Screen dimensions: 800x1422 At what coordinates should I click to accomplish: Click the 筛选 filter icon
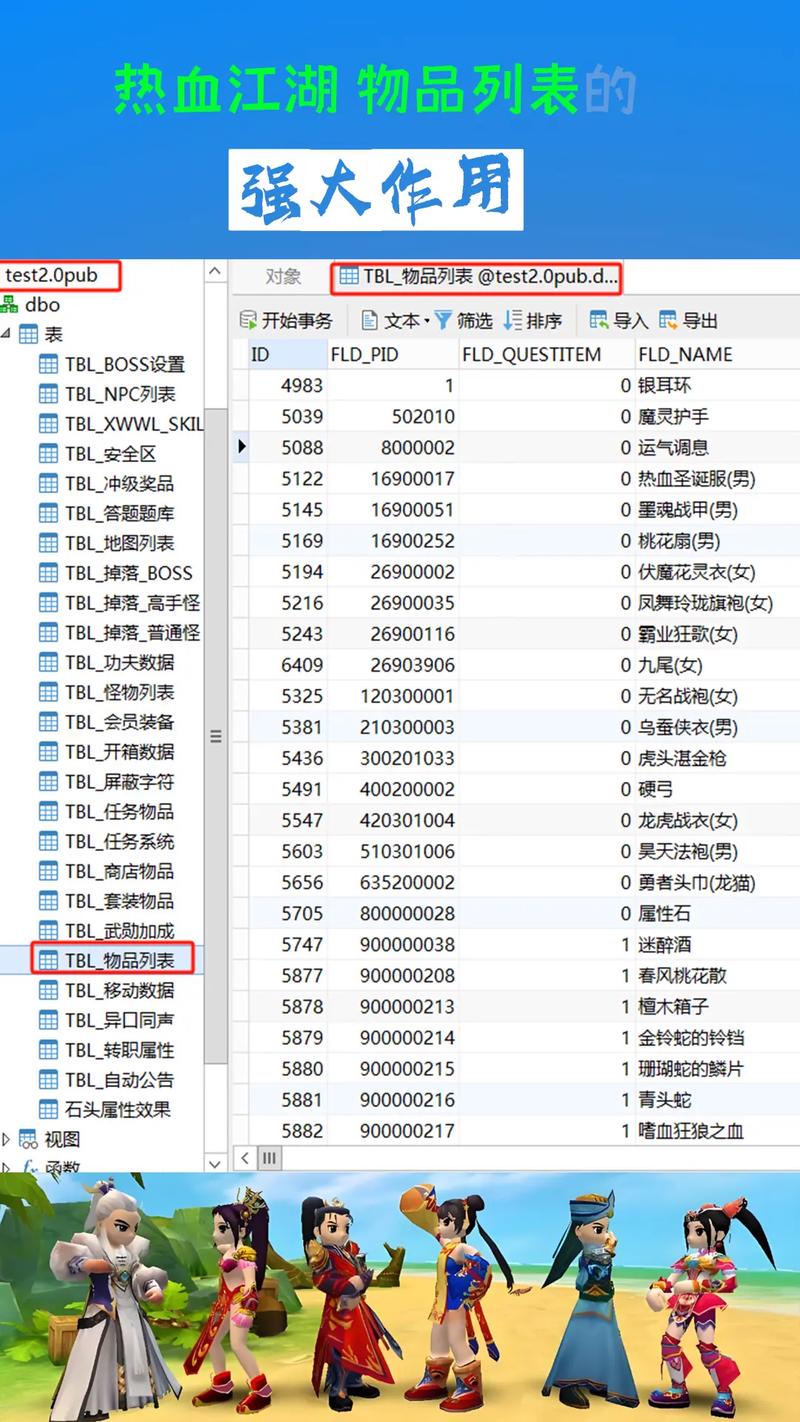point(443,320)
